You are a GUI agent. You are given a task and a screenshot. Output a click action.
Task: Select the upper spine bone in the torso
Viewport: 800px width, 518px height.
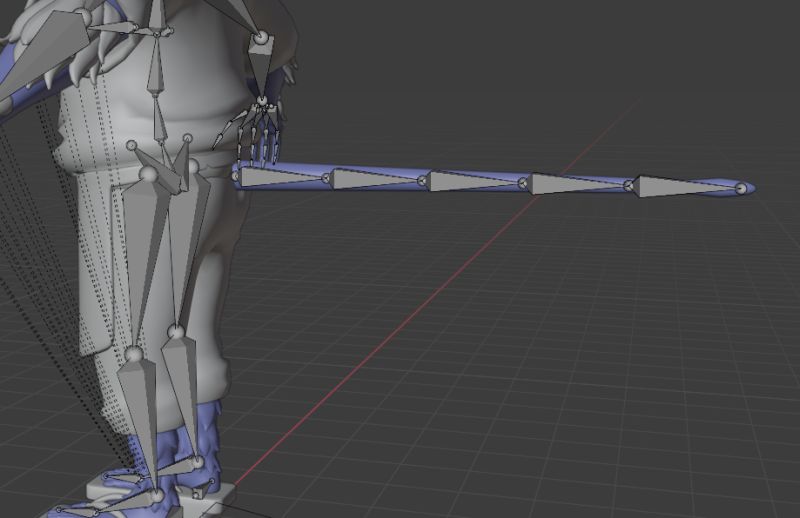click(156, 64)
